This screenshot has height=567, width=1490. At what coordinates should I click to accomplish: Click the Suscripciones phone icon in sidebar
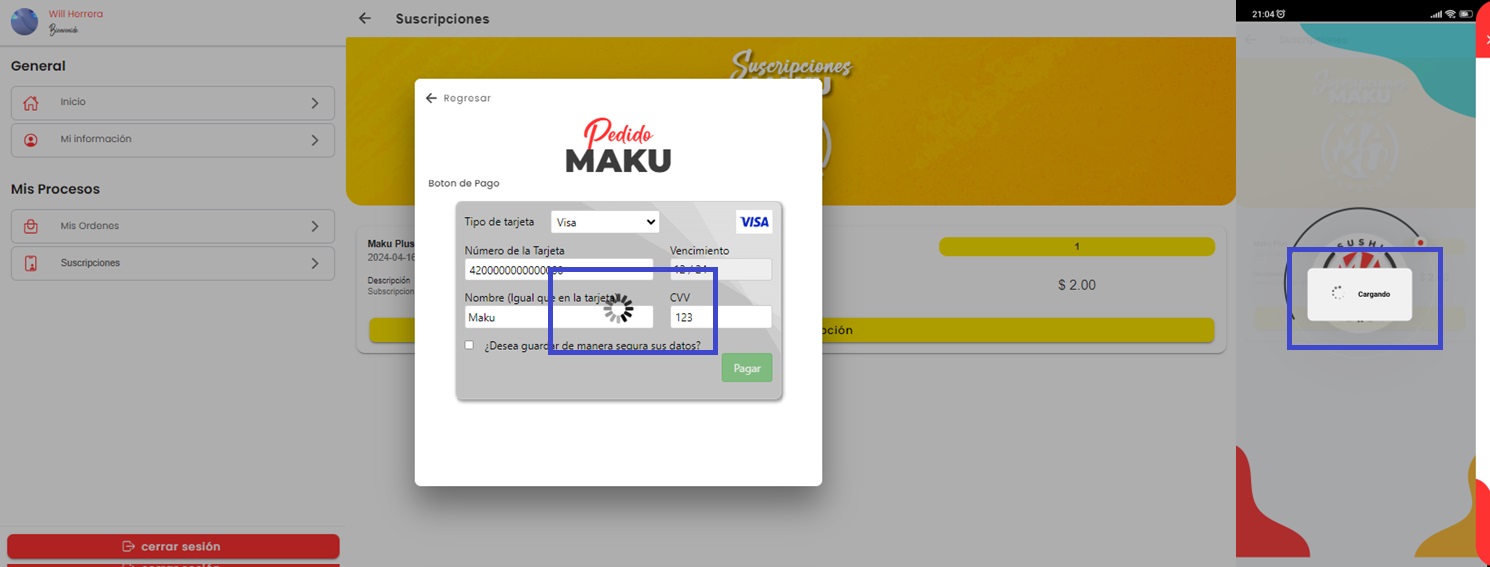point(31,263)
